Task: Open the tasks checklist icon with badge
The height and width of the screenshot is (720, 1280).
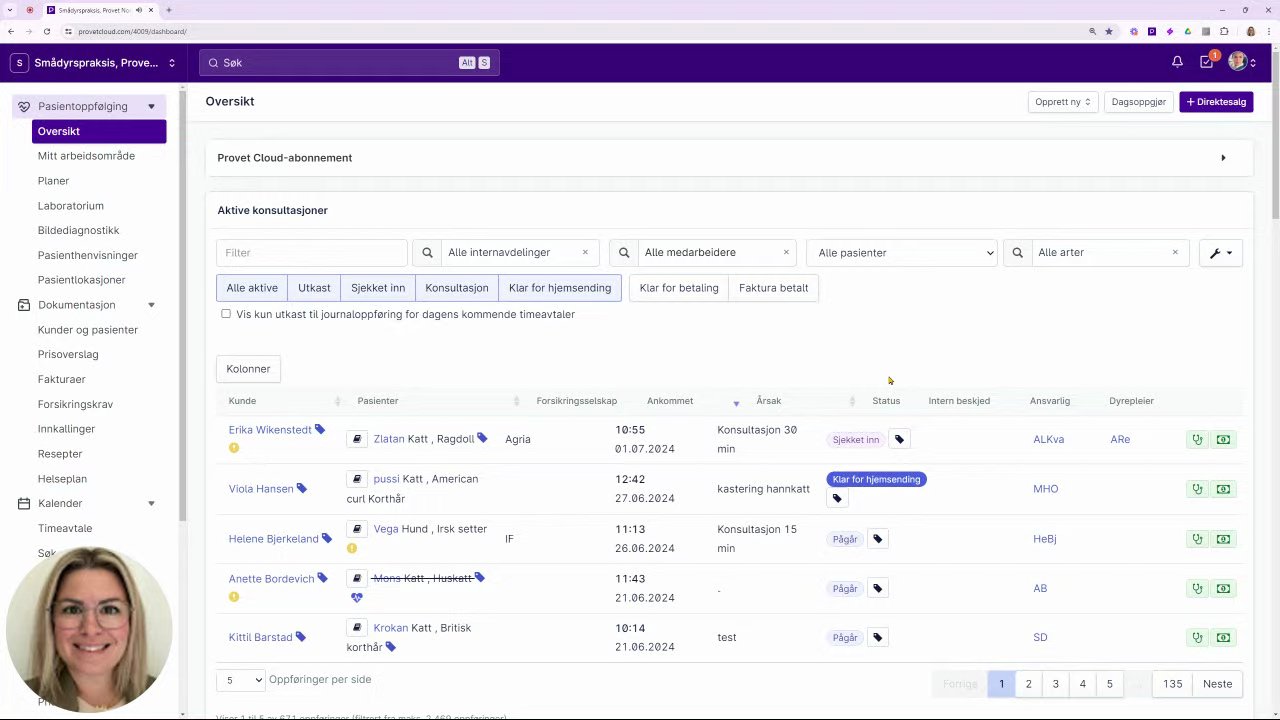Action: [x=1207, y=62]
